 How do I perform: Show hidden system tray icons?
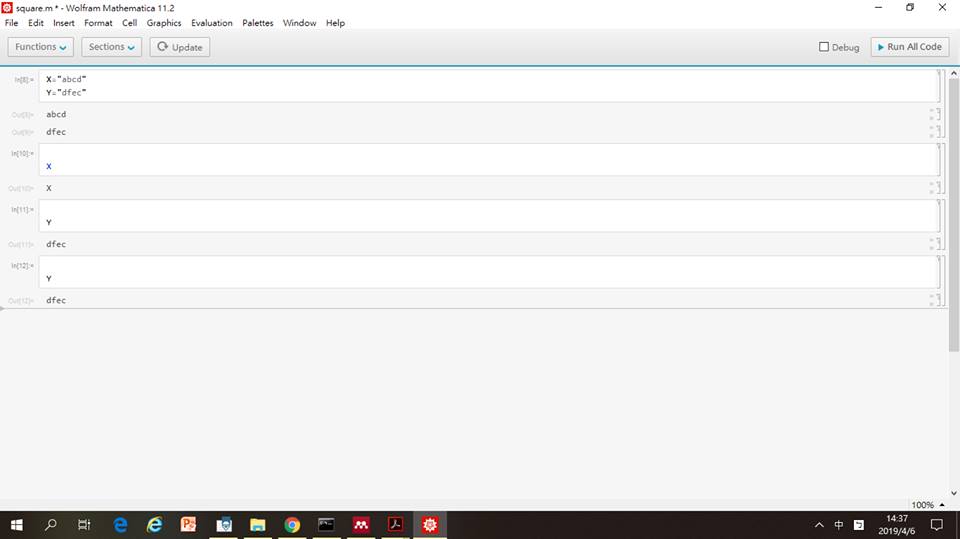(819, 525)
